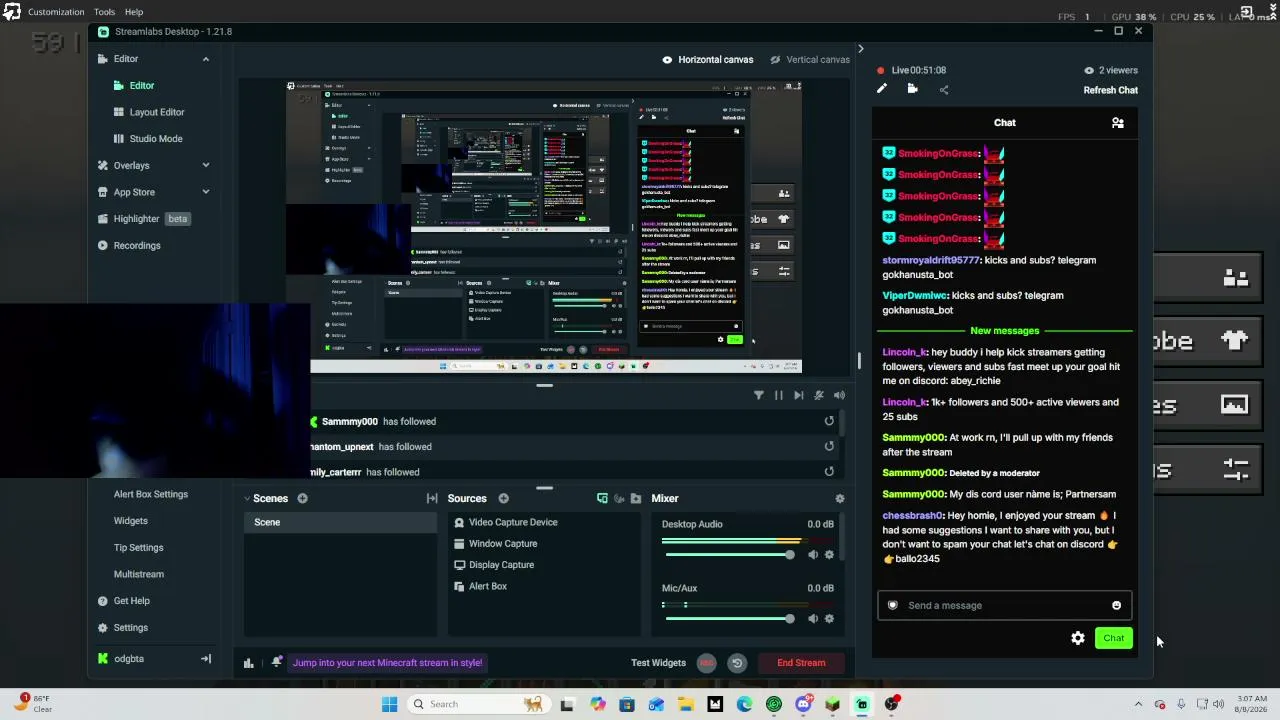This screenshot has height=720, width=1280.
Task: Open the notifications bell icon
Action: click(x=277, y=662)
